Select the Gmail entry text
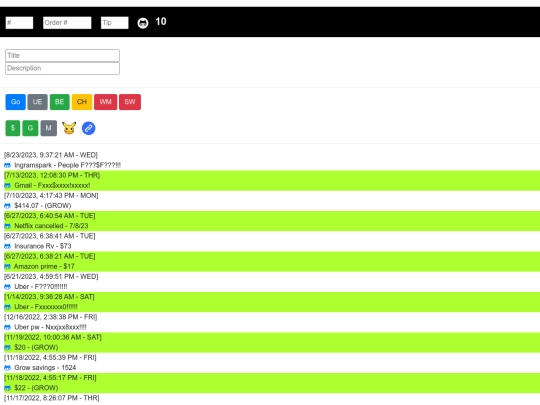The width and height of the screenshot is (540, 405). [x=52, y=186]
